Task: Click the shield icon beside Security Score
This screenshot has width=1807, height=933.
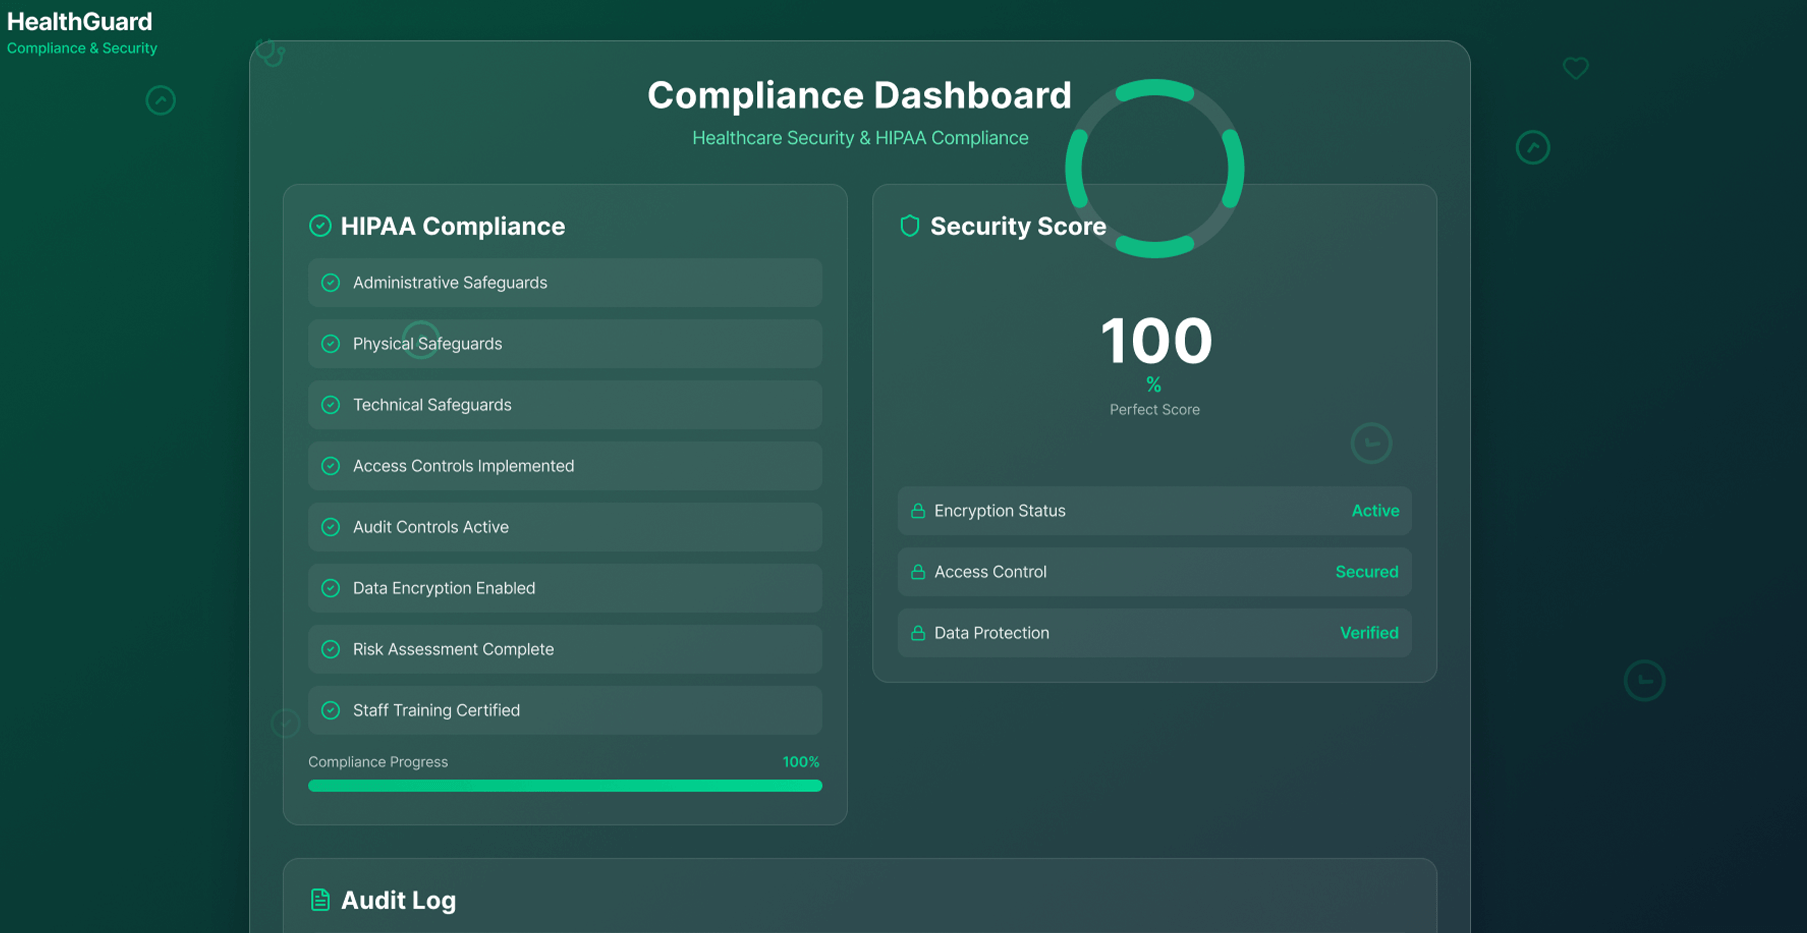Action: tap(909, 226)
